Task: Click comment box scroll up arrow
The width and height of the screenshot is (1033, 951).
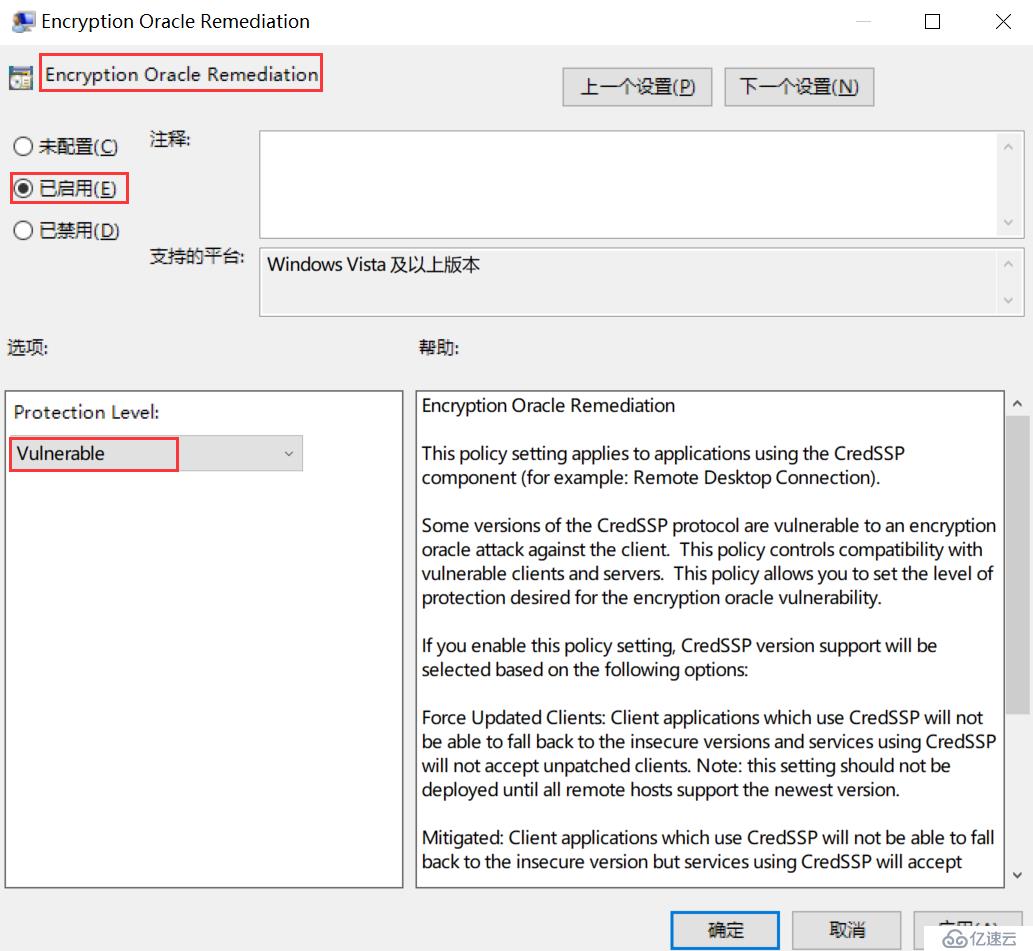Action: tap(1008, 147)
